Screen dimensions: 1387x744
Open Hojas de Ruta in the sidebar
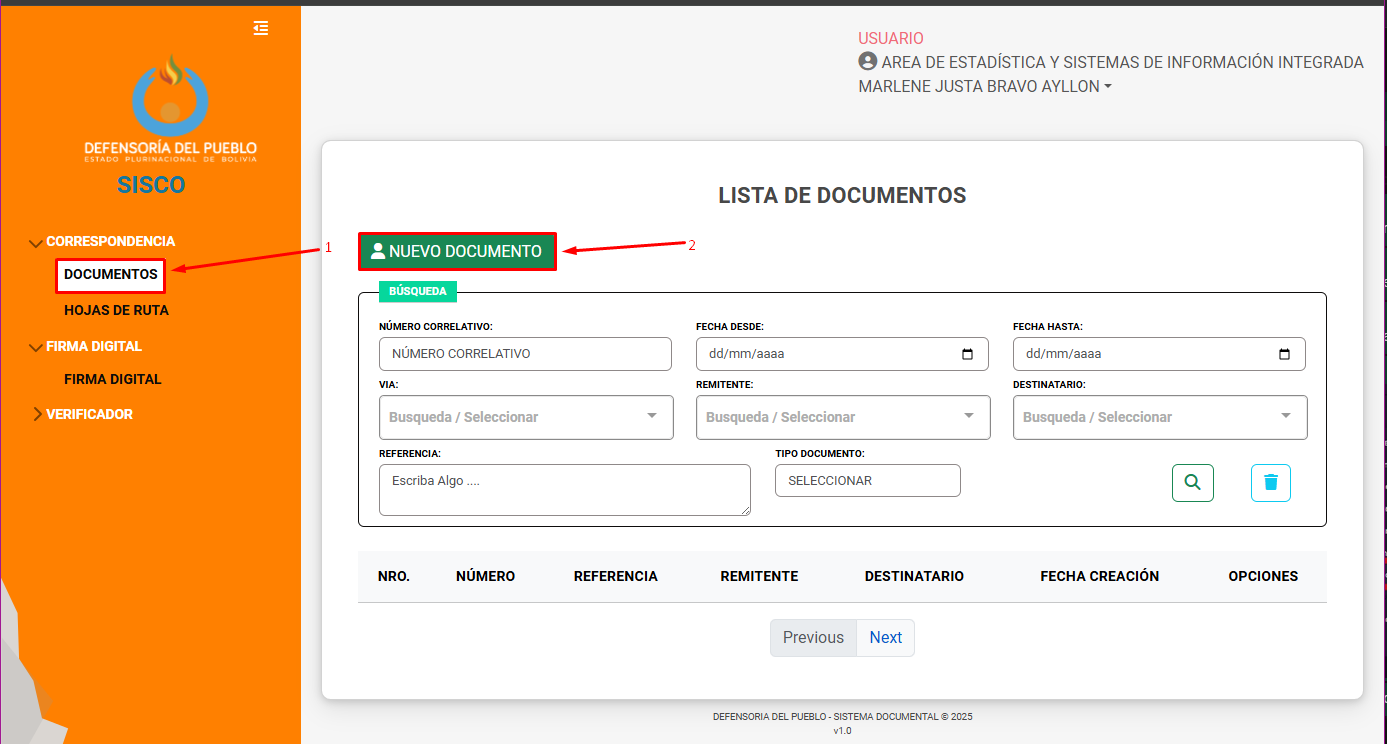[x=116, y=311]
